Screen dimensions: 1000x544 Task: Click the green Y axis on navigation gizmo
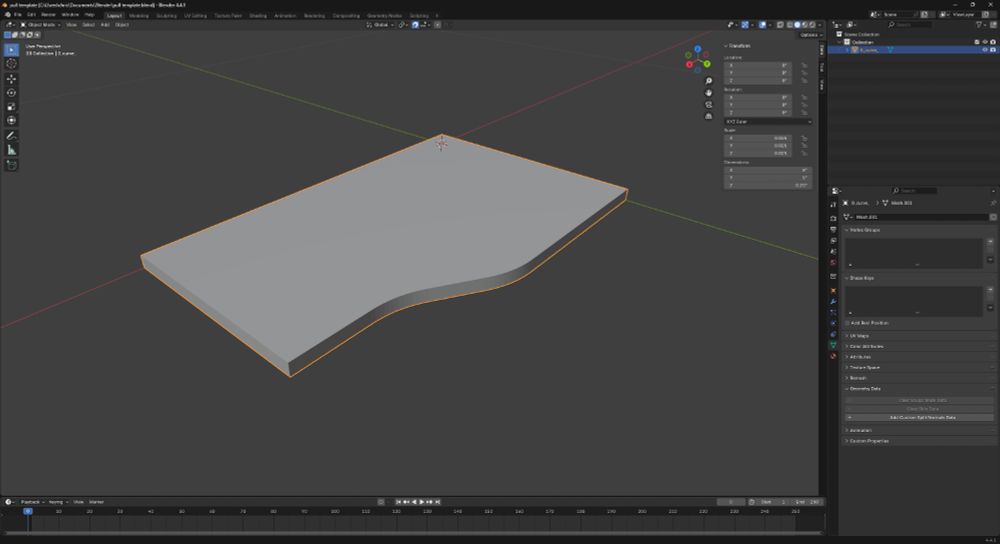[707, 64]
